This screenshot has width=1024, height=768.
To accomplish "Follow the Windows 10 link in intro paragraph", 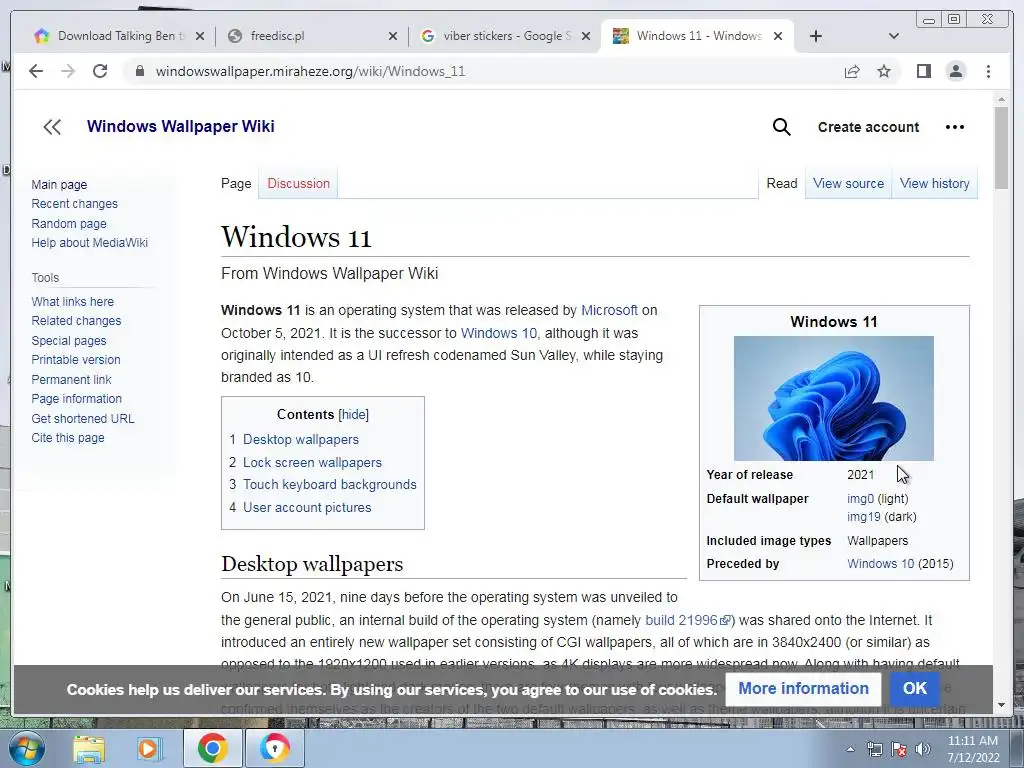I will tap(499, 333).
